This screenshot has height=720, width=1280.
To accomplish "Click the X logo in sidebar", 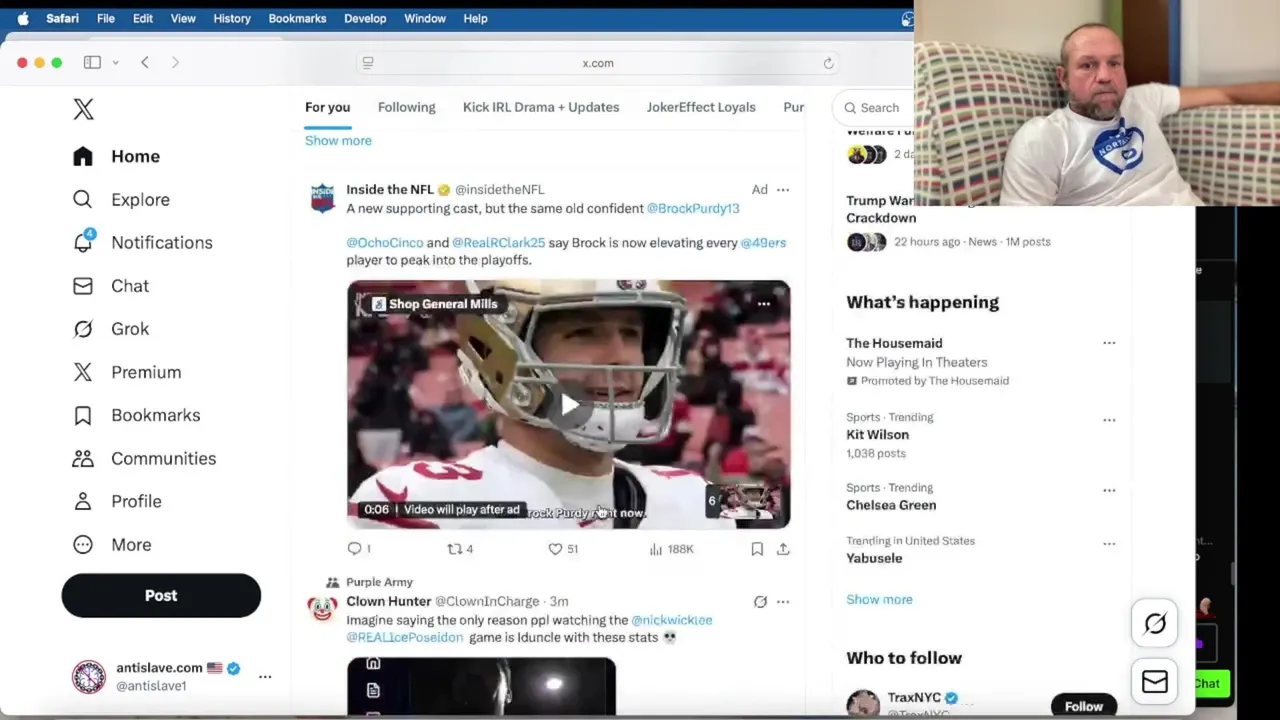I will (x=83, y=109).
